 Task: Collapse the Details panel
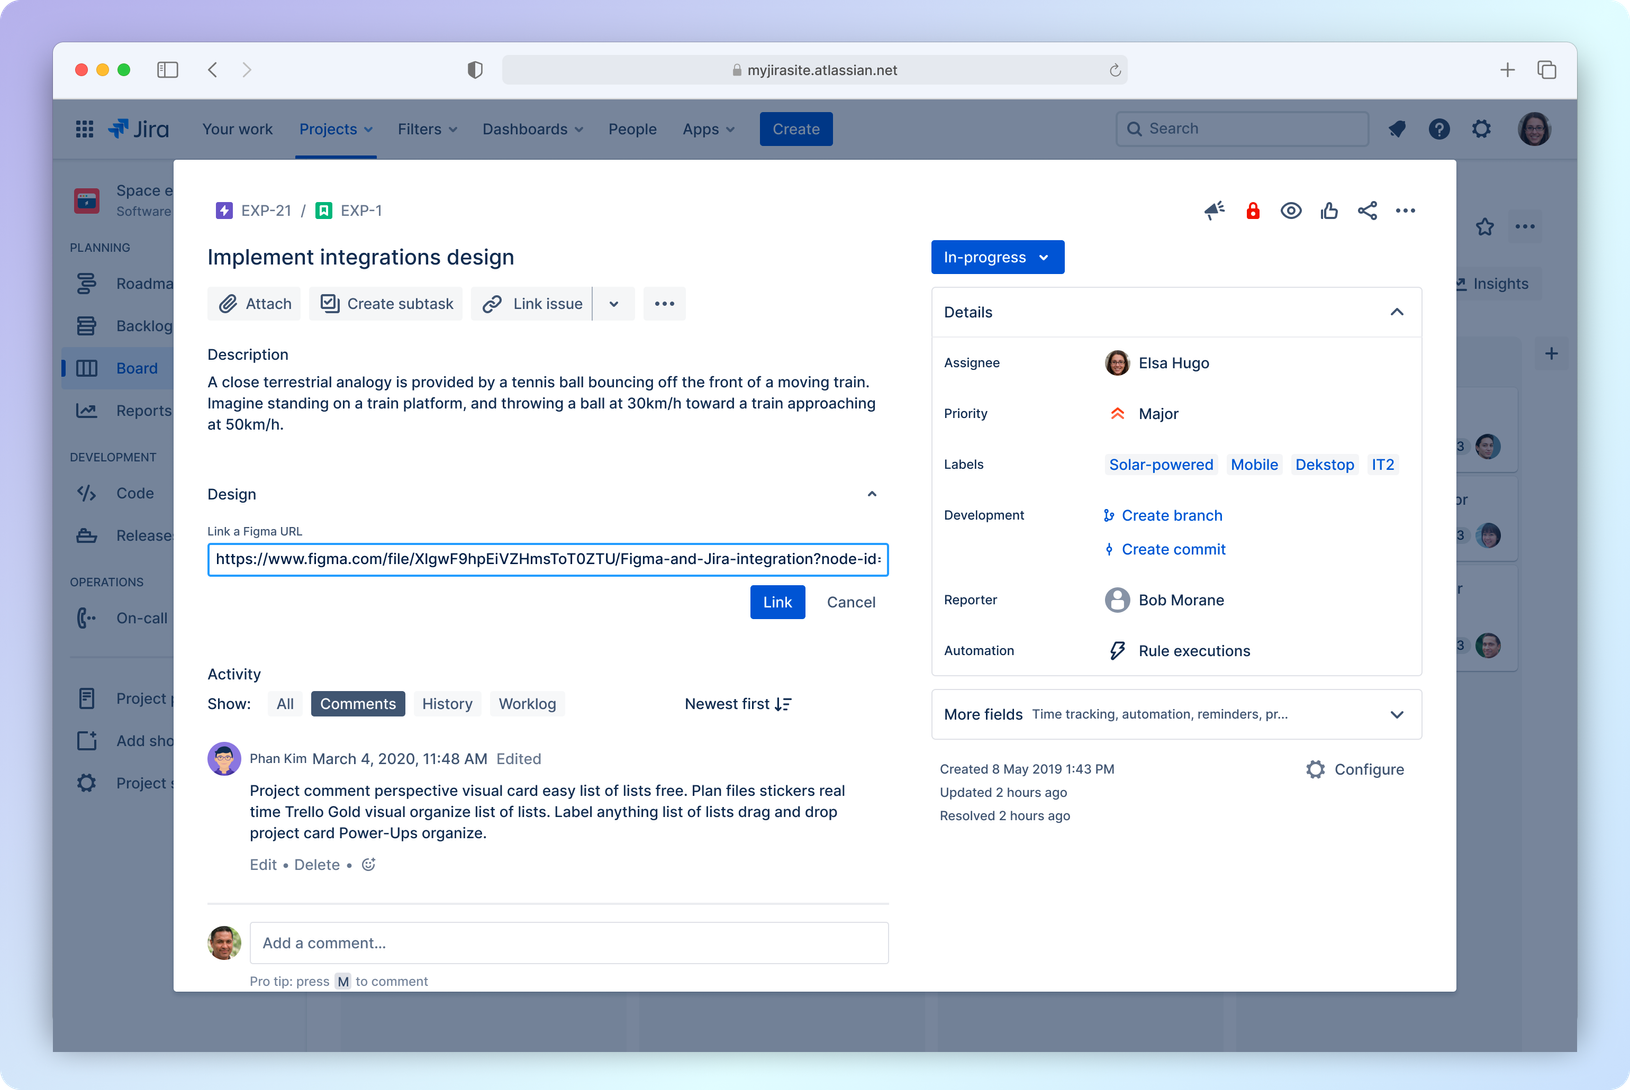click(x=1396, y=312)
